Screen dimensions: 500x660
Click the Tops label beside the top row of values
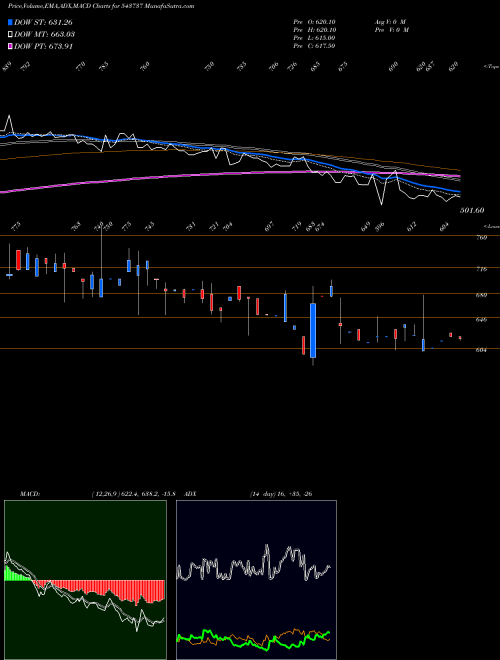coord(491,67)
